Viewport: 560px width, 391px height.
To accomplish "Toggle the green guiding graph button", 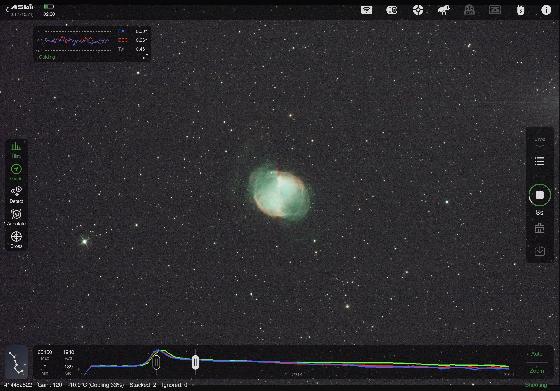I will point(16,172).
